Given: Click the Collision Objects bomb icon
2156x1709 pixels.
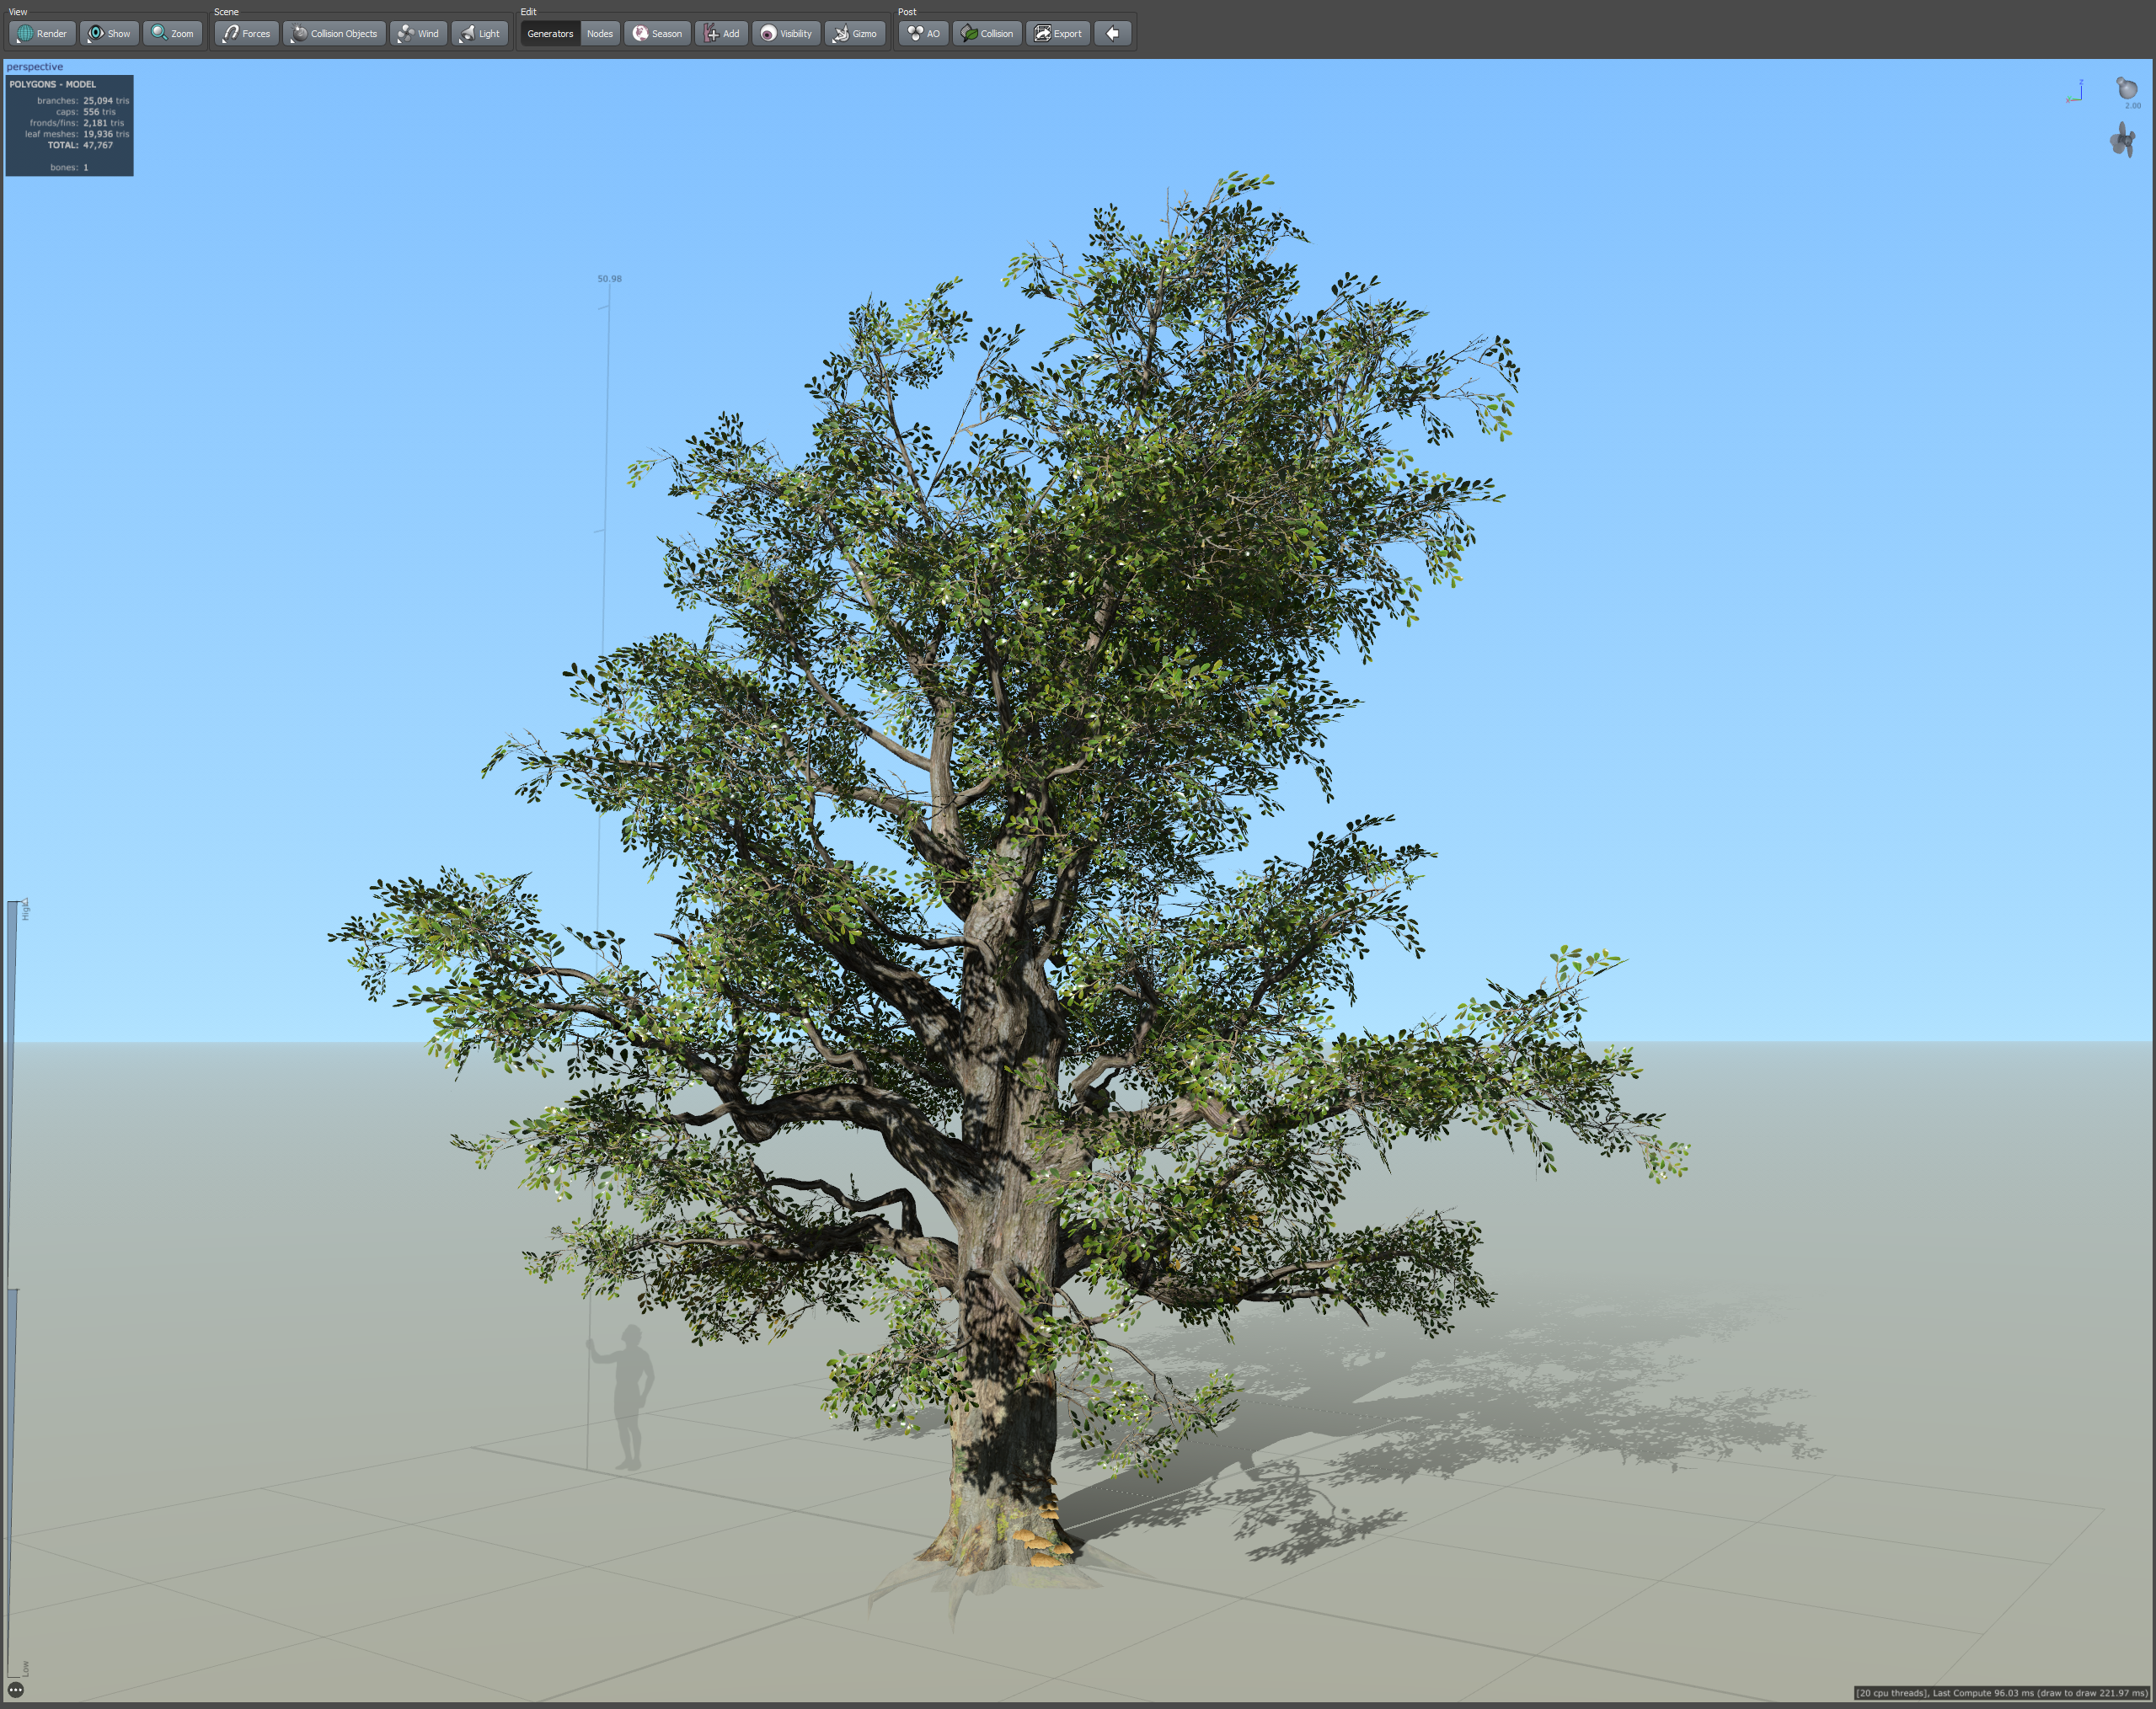Looking at the screenshot, I should click(x=334, y=33).
